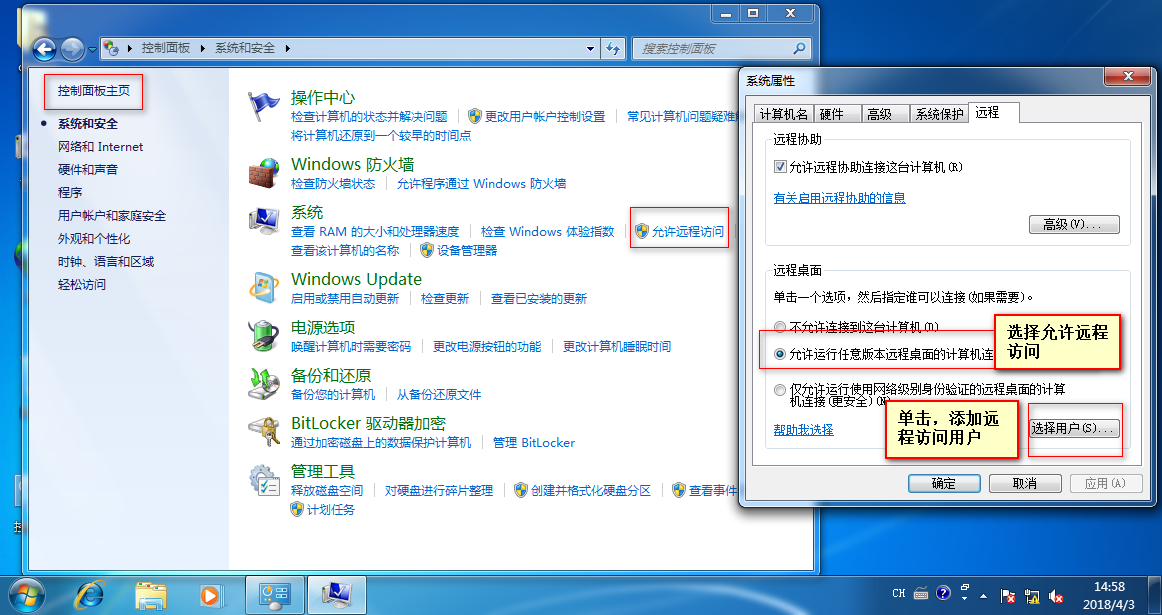Screen dimensions: 1162x615
Task: Switch to 硬件 tab
Action: [x=837, y=114]
